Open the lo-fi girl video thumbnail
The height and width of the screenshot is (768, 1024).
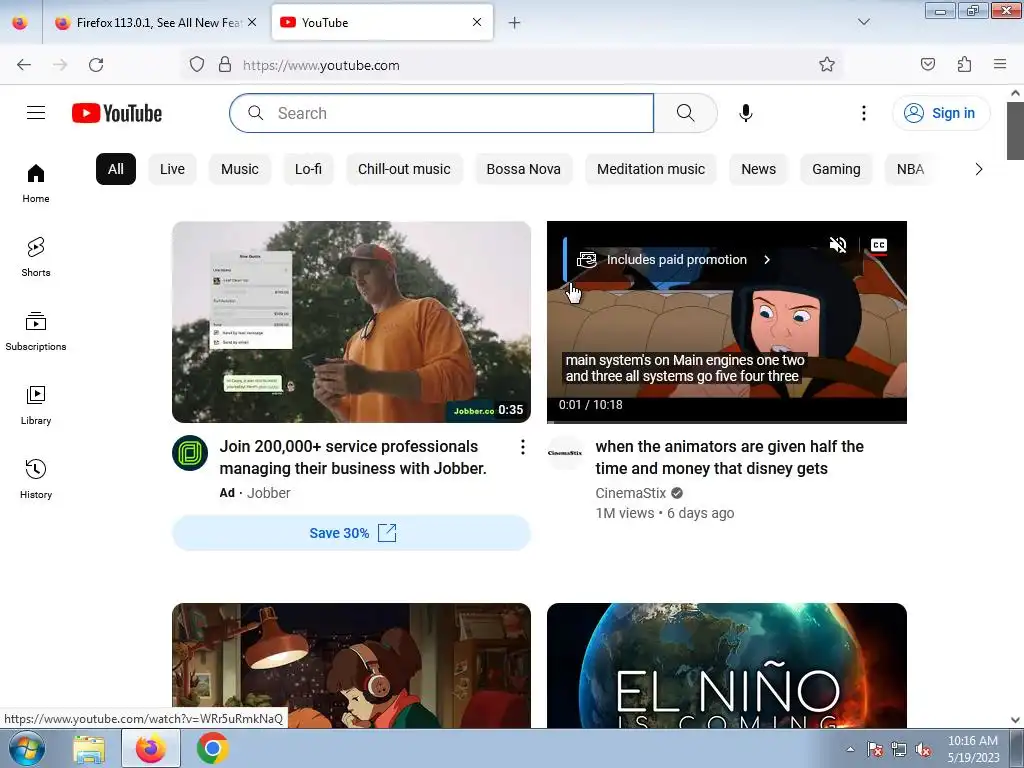351,665
